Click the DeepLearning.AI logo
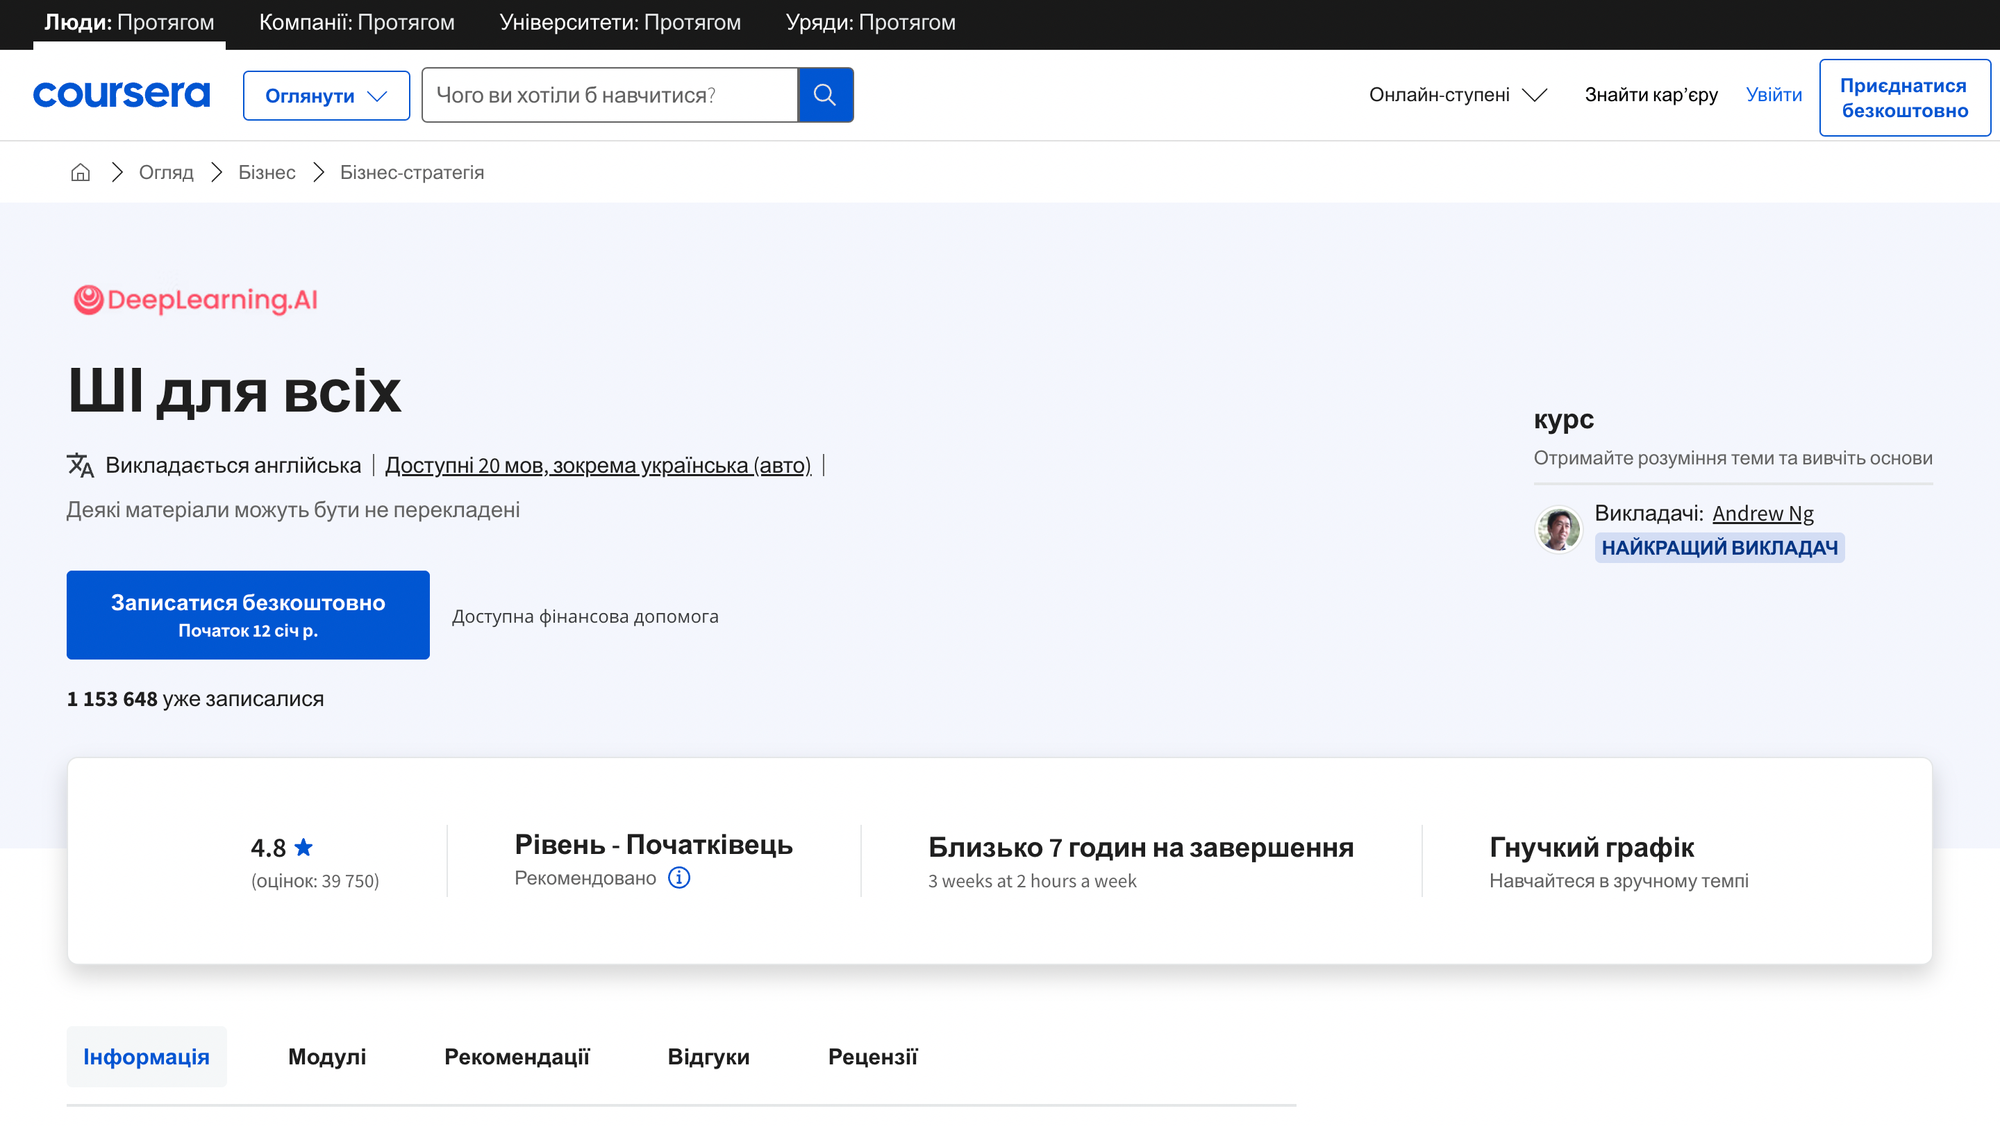 pos(195,300)
